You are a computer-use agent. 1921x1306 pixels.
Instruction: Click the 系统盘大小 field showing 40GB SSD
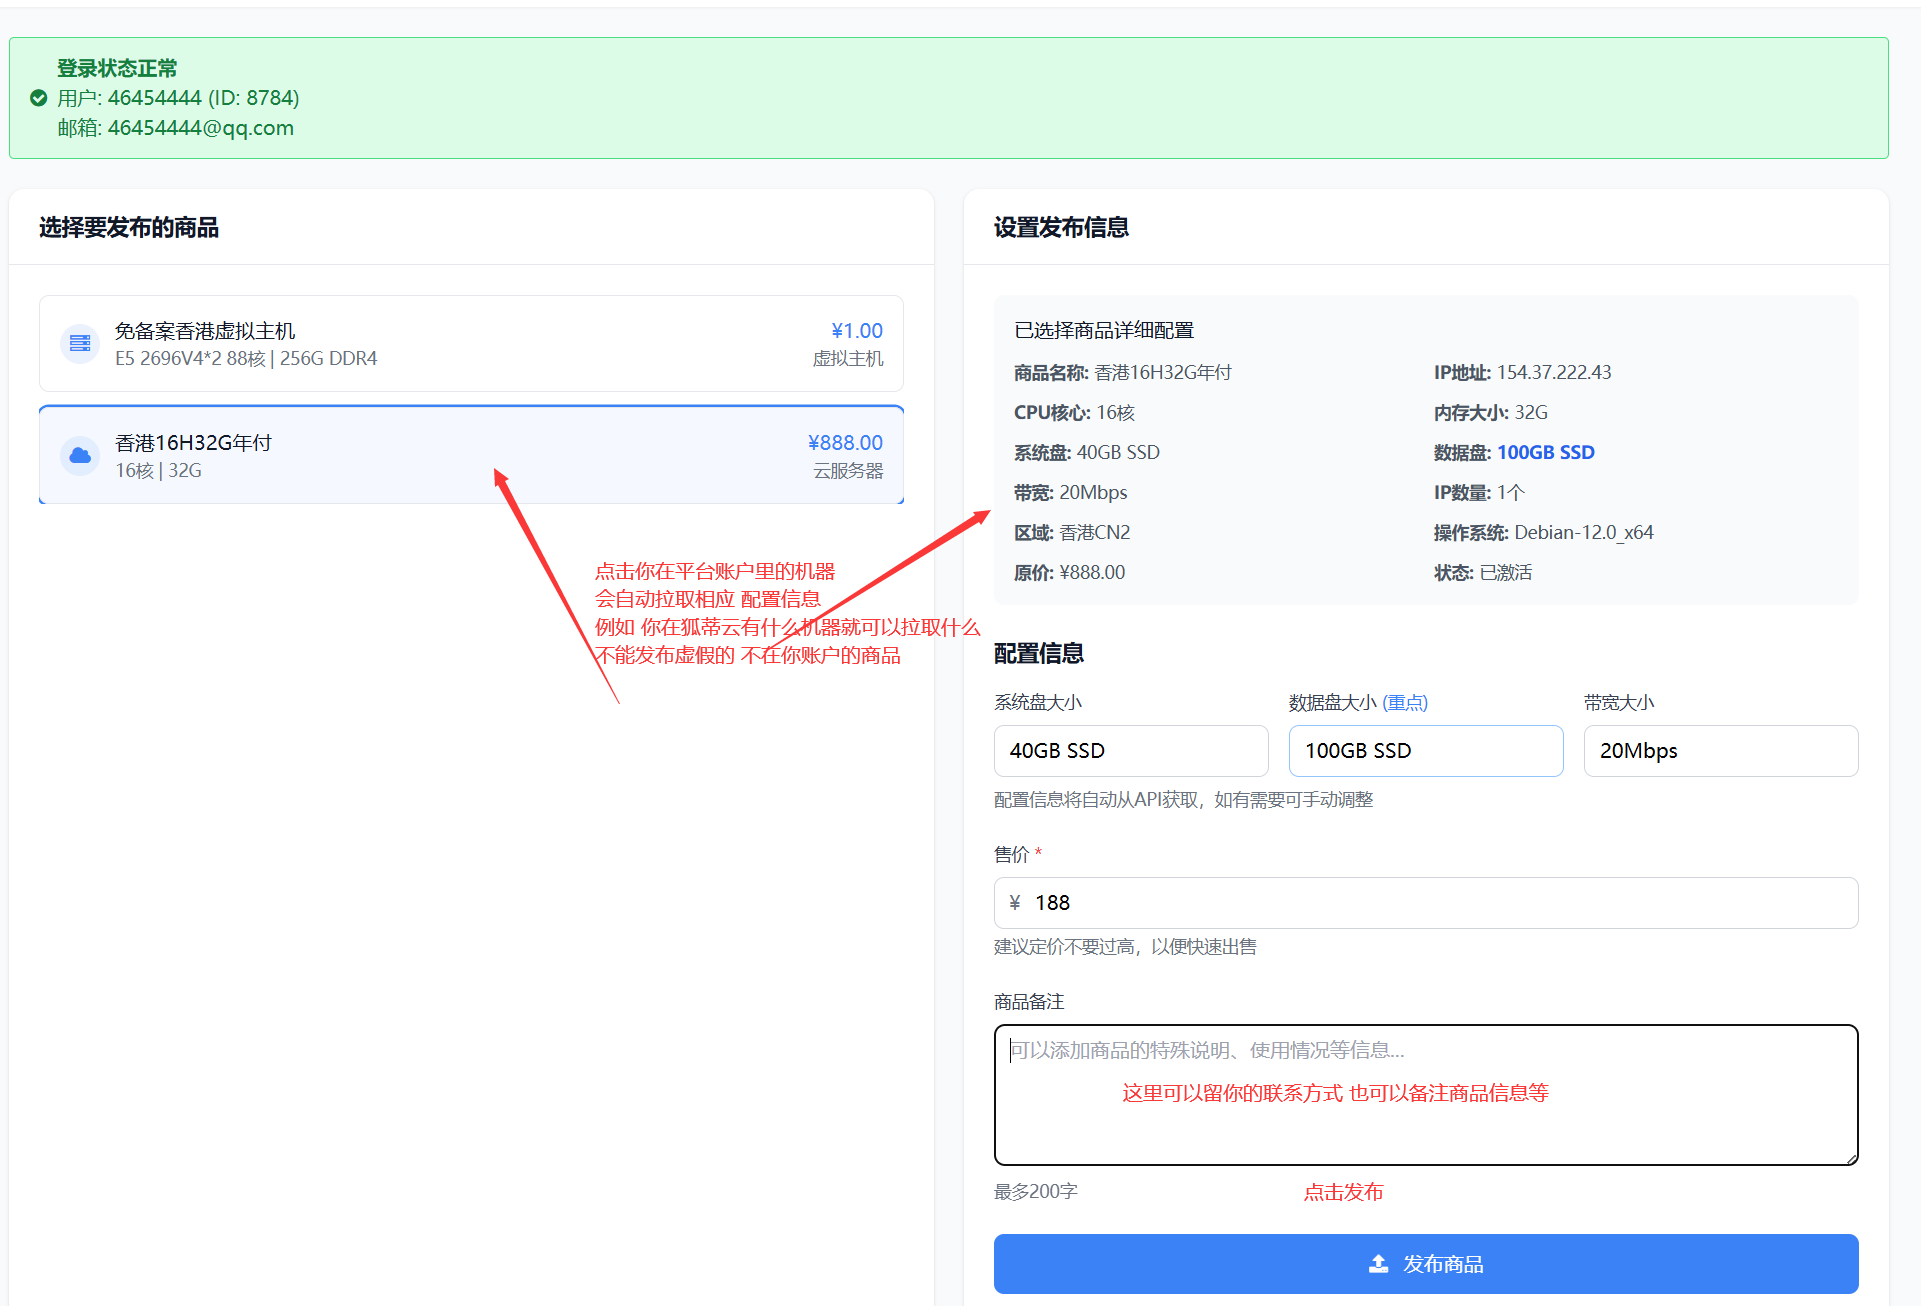pos(1131,751)
